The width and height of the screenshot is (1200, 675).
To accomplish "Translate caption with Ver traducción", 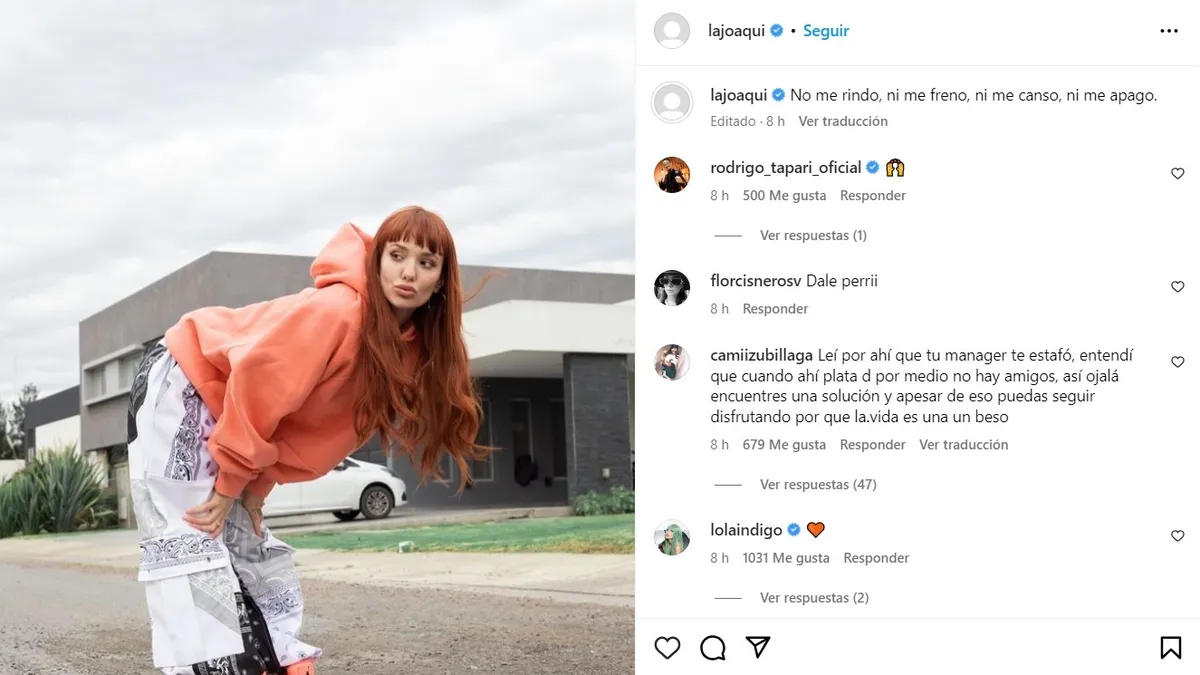I will [843, 121].
